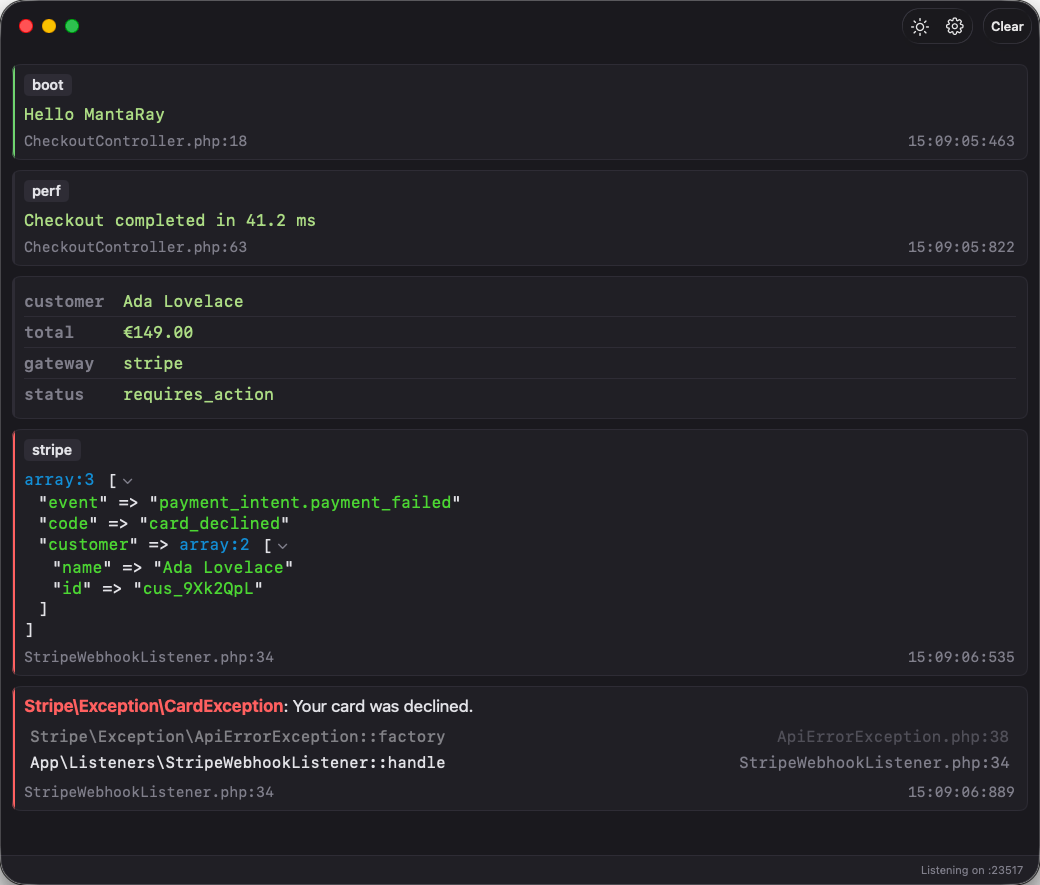Image resolution: width=1040 pixels, height=885 pixels.
Task: Click the cus_9Xk2QpL id value
Action: [x=198, y=588]
